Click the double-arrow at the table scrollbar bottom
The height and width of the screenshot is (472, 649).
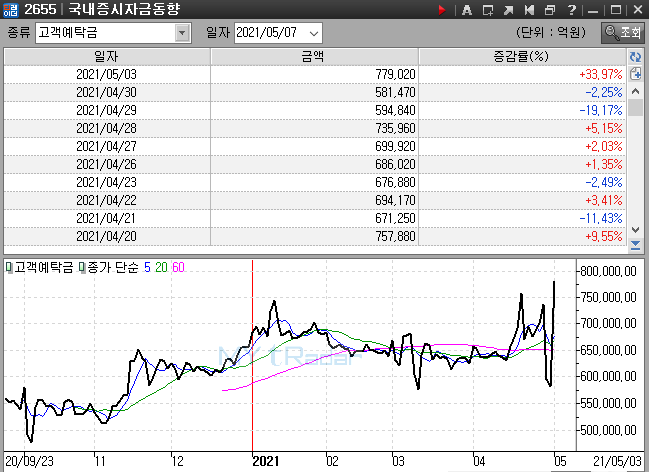point(635,244)
